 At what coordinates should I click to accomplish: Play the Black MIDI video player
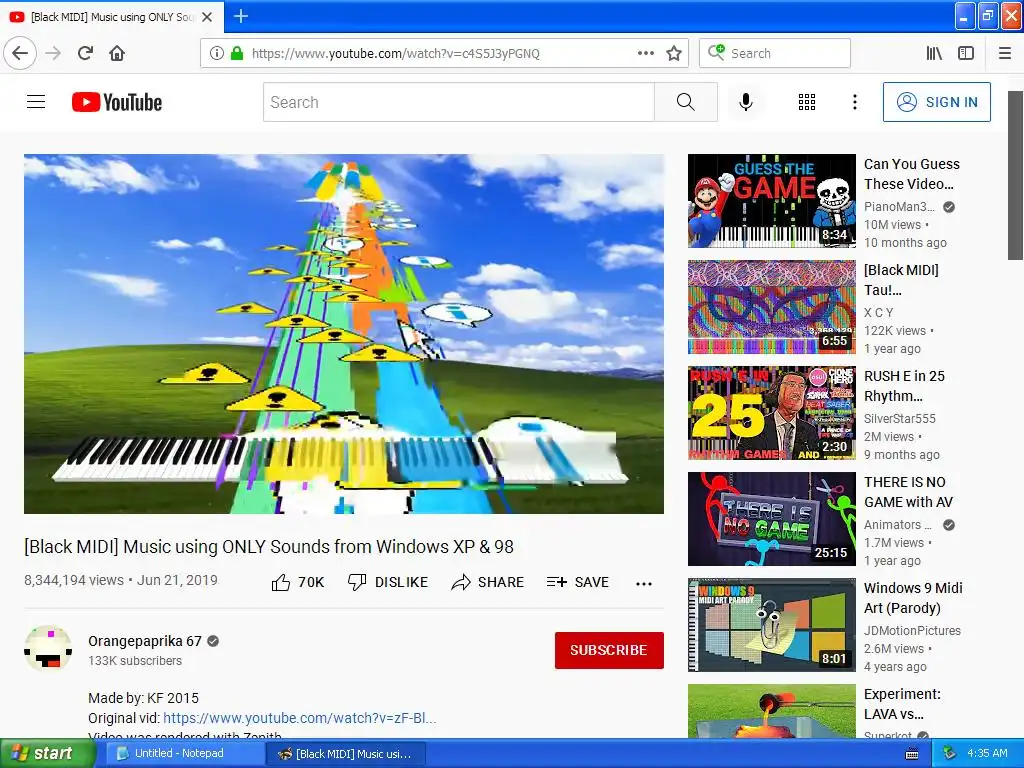(x=344, y=334)
